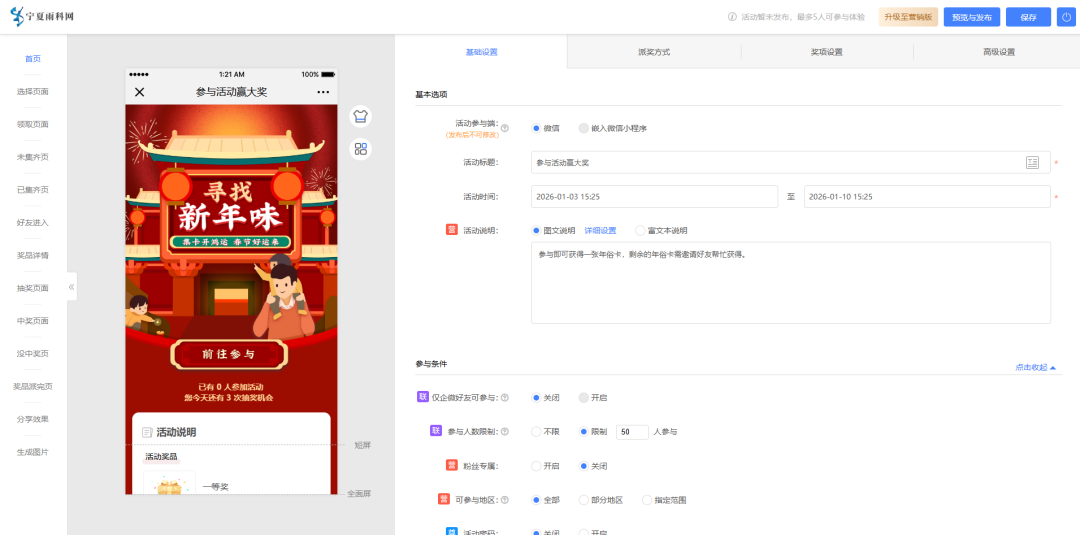This screenshot has width=1080, height=535.
Task: Switch to 派奖方式 tab
Action: (654, 52)
